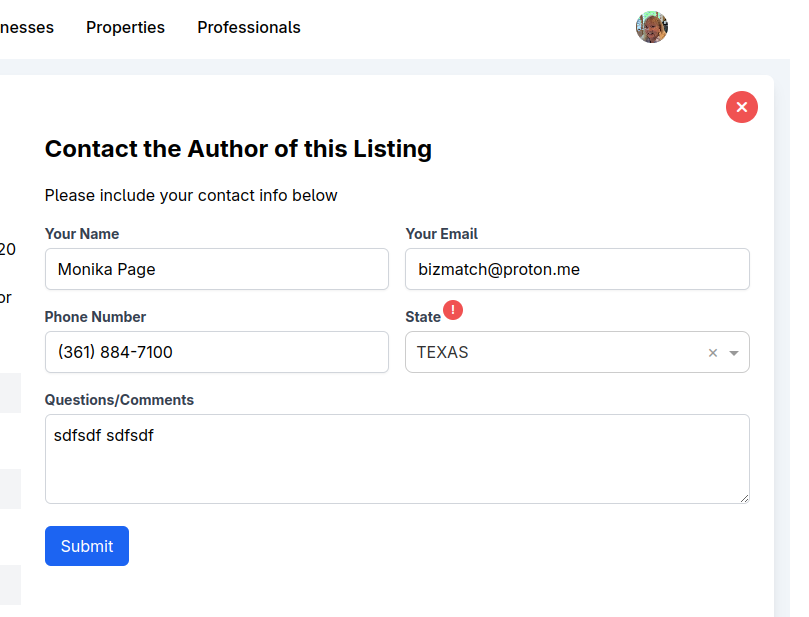Click the Phone Number input field
Screen dimensions: 809x617
216,352
